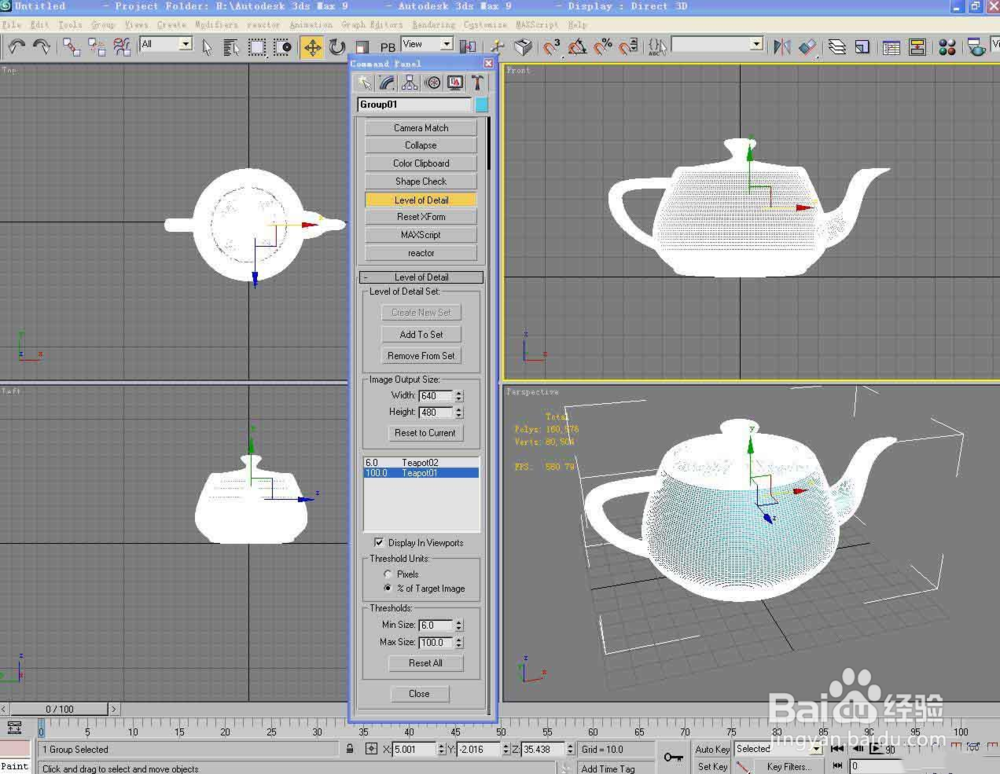Click the Min Size spinner arrows
This screenshot has width=1000, height=774.
tap(459, 625)
